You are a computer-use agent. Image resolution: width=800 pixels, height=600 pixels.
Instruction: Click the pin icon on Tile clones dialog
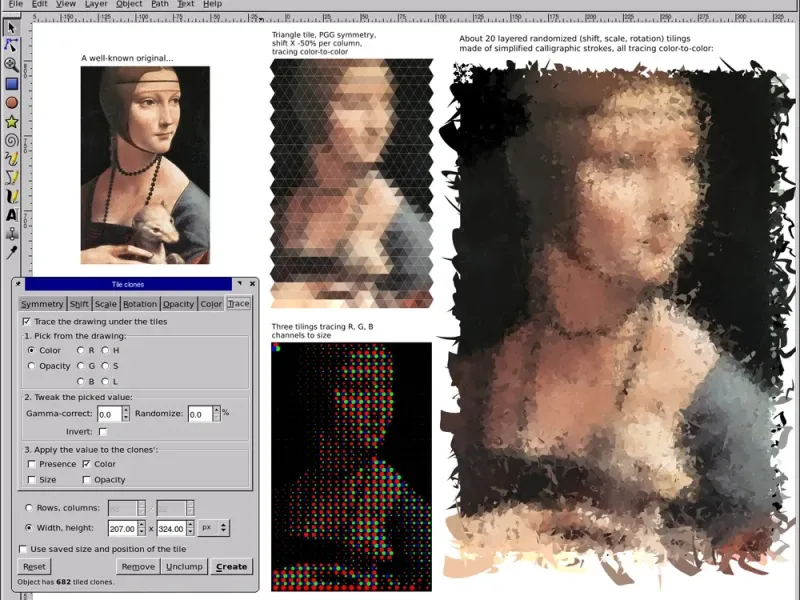(18, 284)
